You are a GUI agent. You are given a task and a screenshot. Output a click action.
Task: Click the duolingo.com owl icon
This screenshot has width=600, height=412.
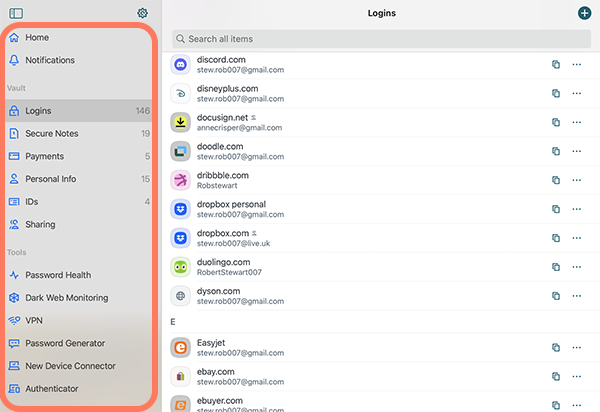click(x=180, y=267)
